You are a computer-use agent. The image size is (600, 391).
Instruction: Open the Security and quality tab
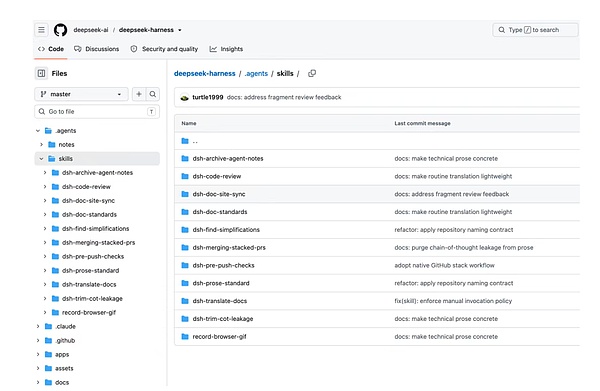[x=165, y=49]
